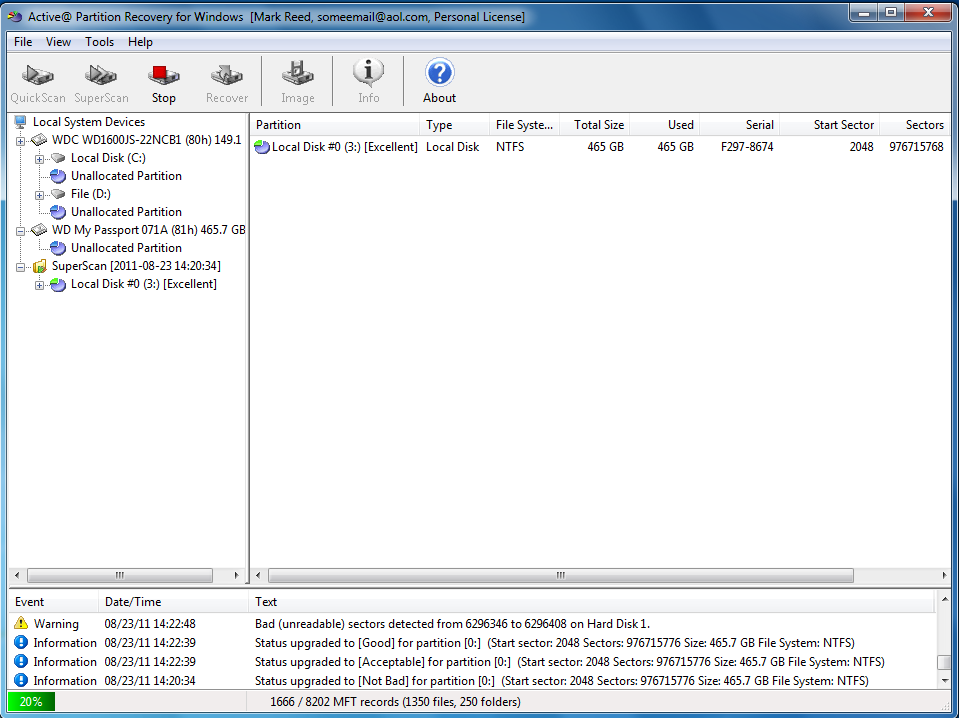Sort by the Serial column header
Screen dimensions: 960x718
click(740, 125)
